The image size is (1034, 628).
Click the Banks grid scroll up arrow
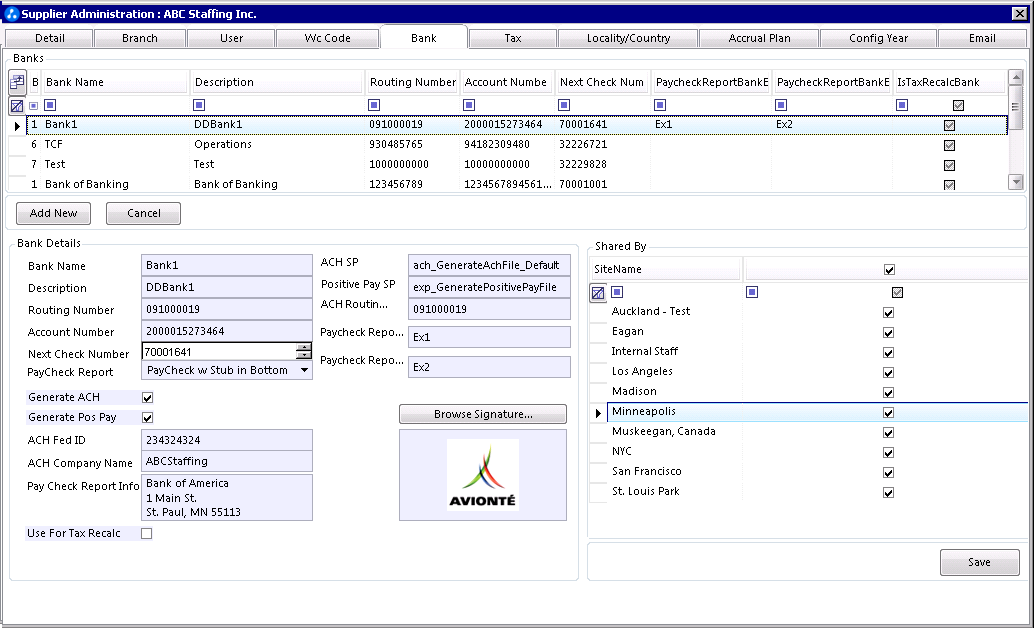(x=1016, y=77)
